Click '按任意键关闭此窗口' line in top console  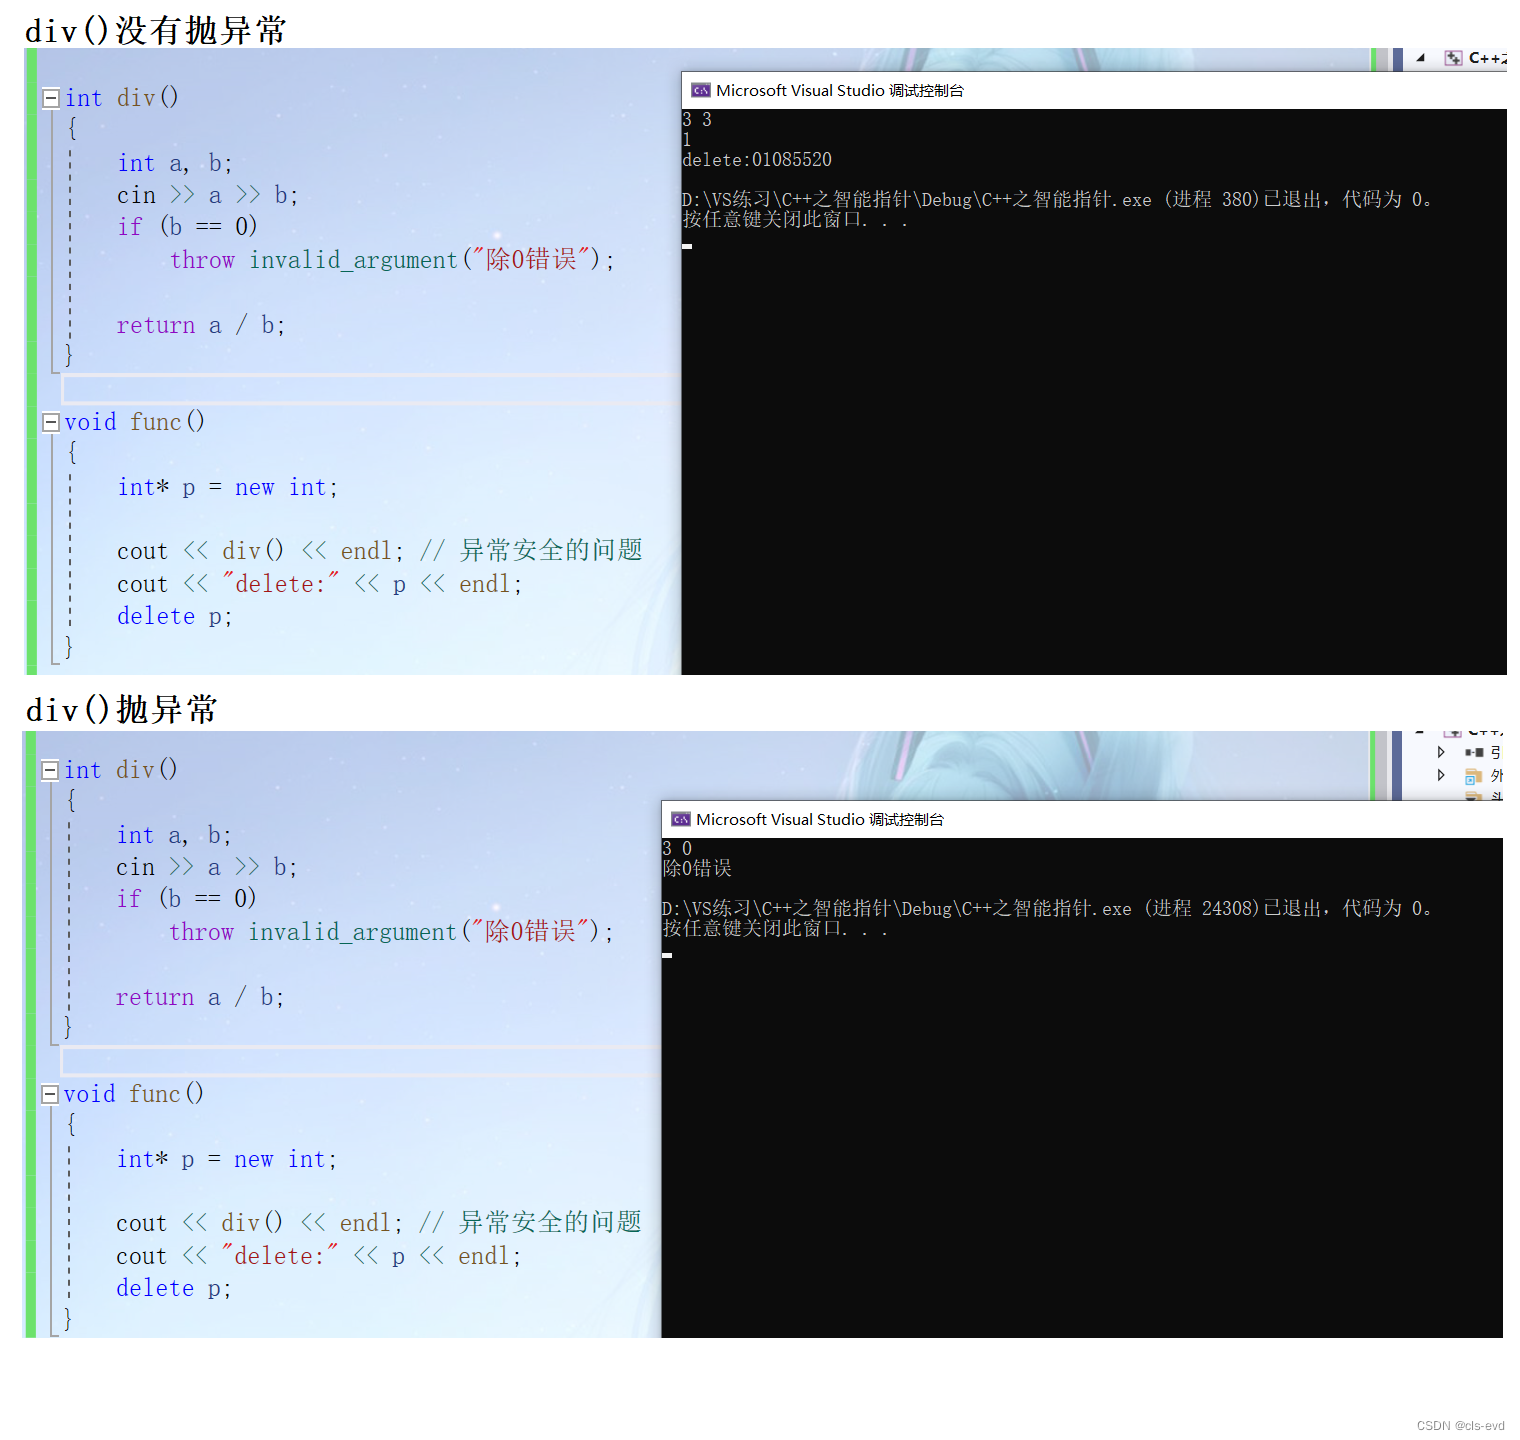coord(795,219)
